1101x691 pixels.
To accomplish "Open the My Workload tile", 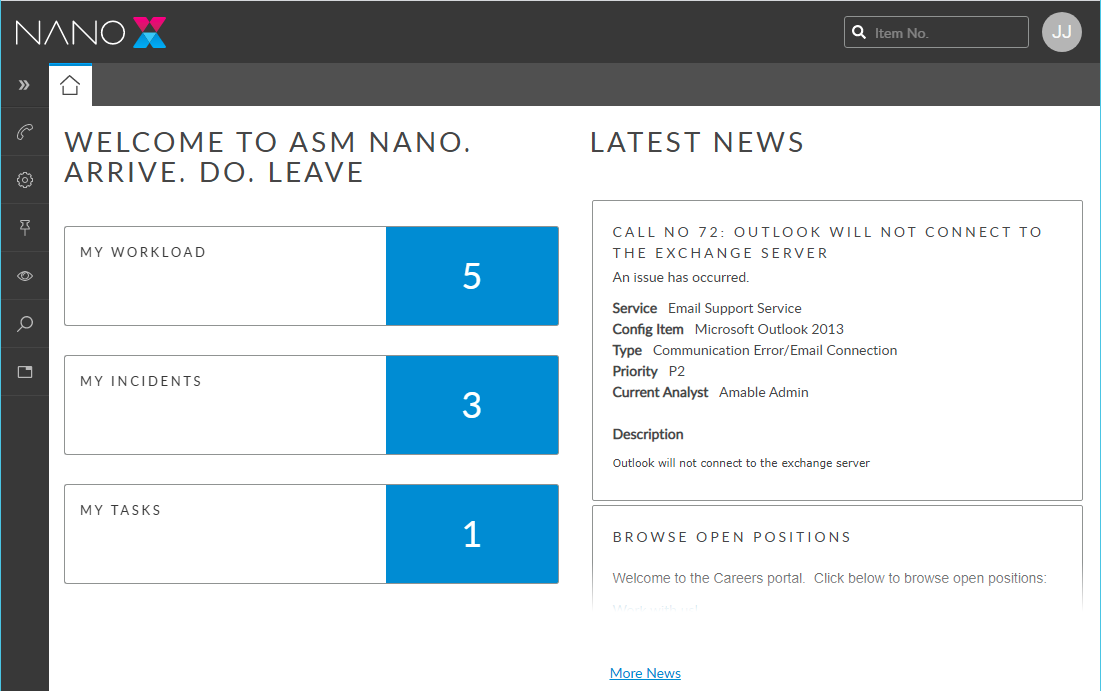I will [225, 276].
